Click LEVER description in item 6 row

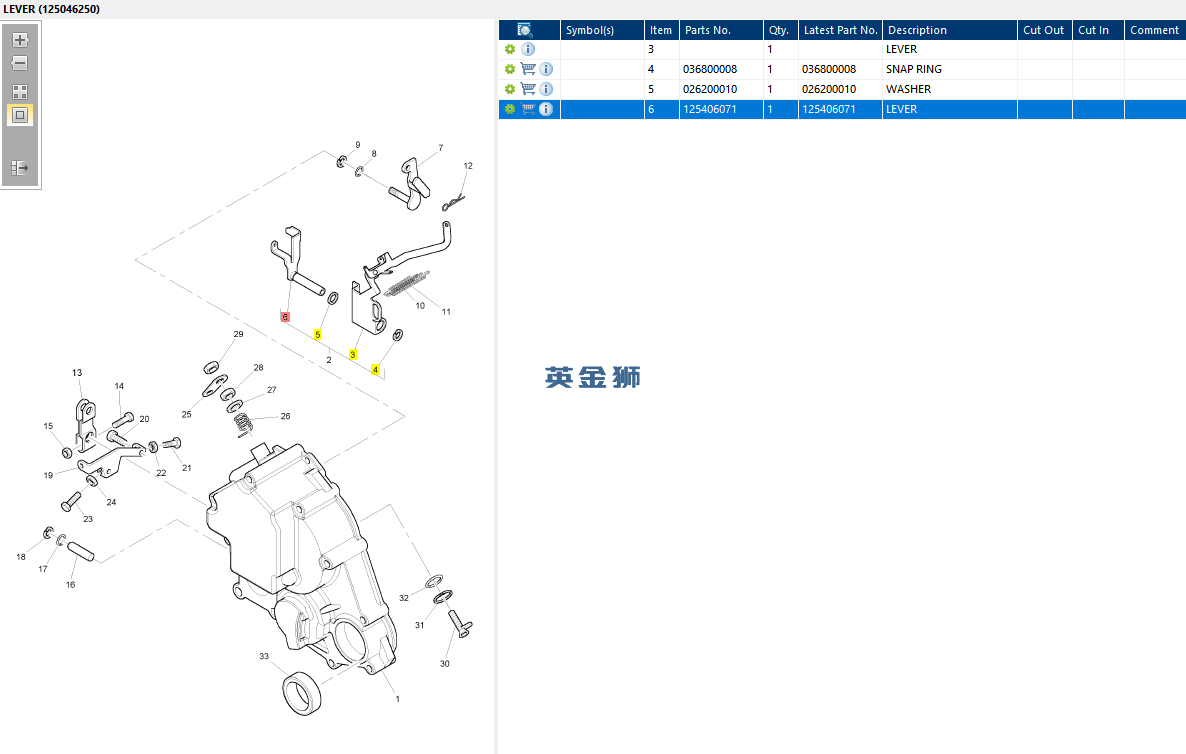(x=902, y=109)
